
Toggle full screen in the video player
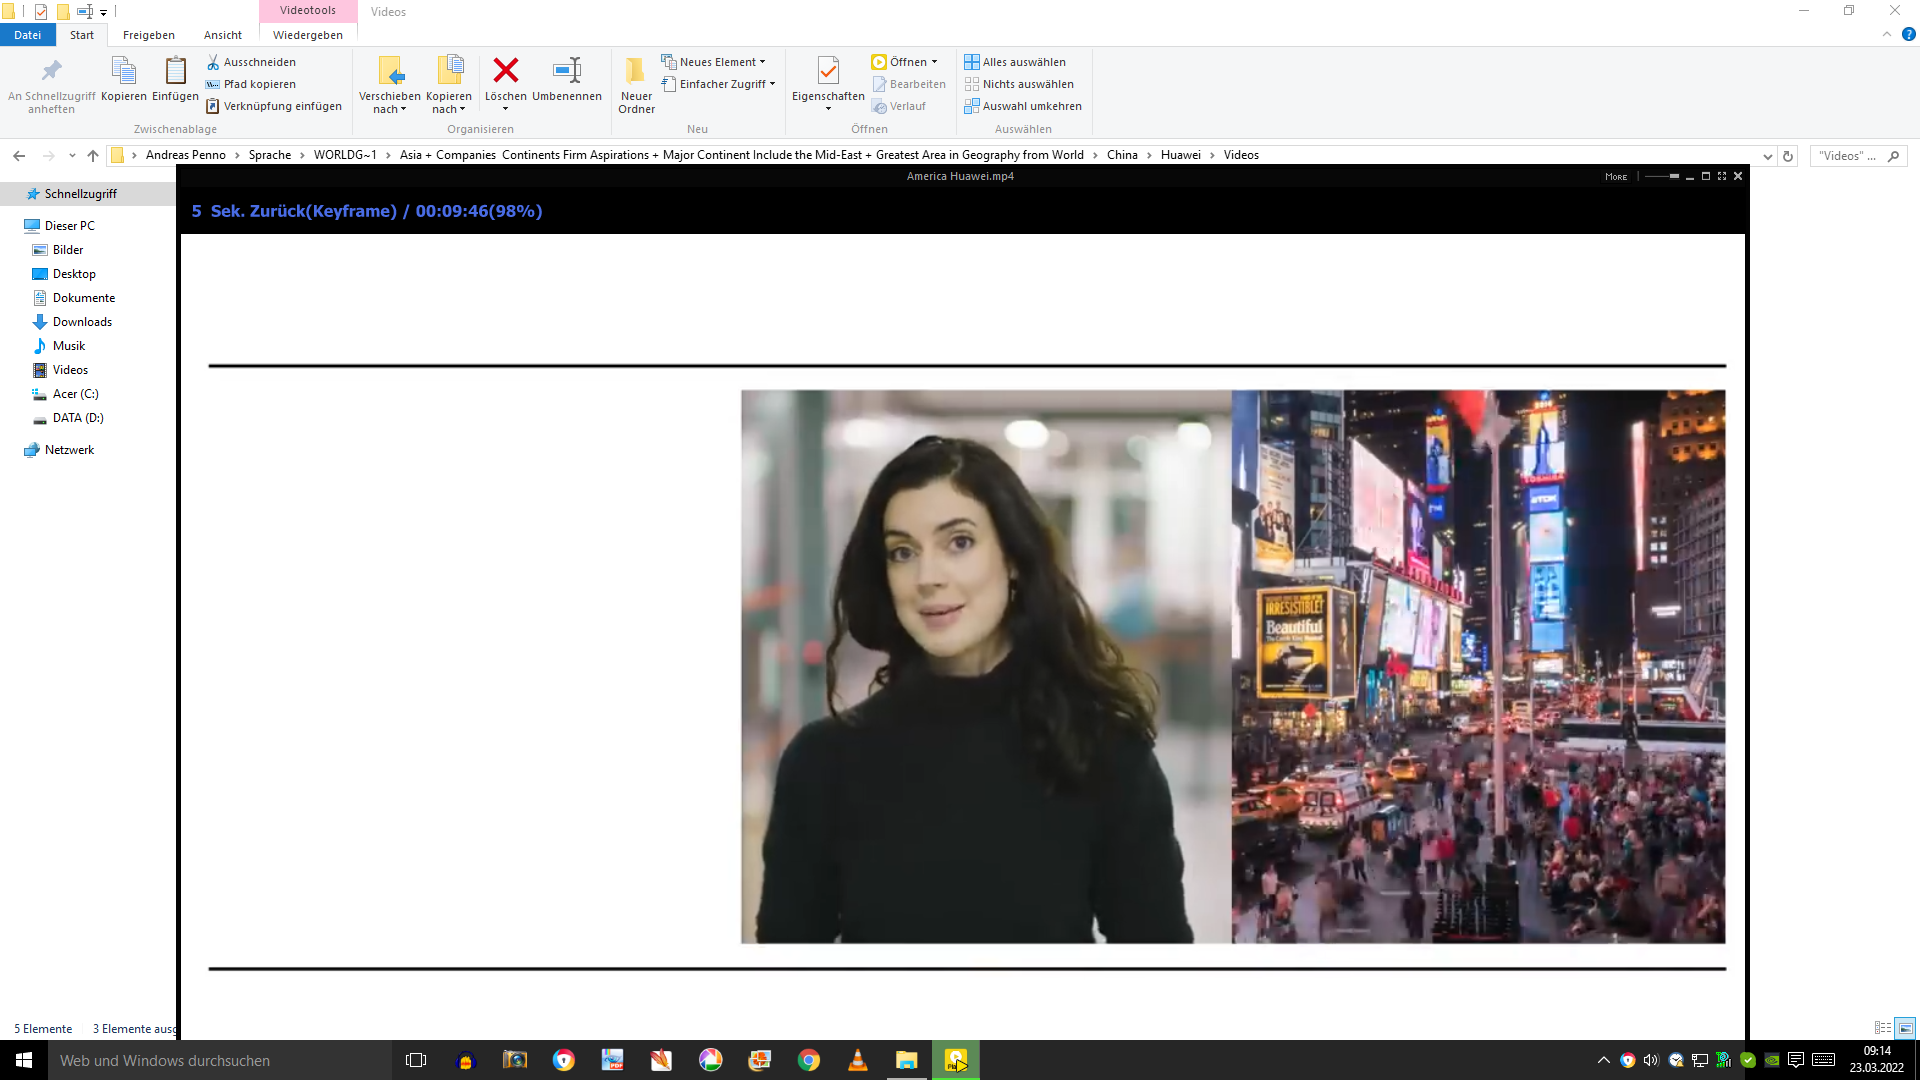[1722, 176]
